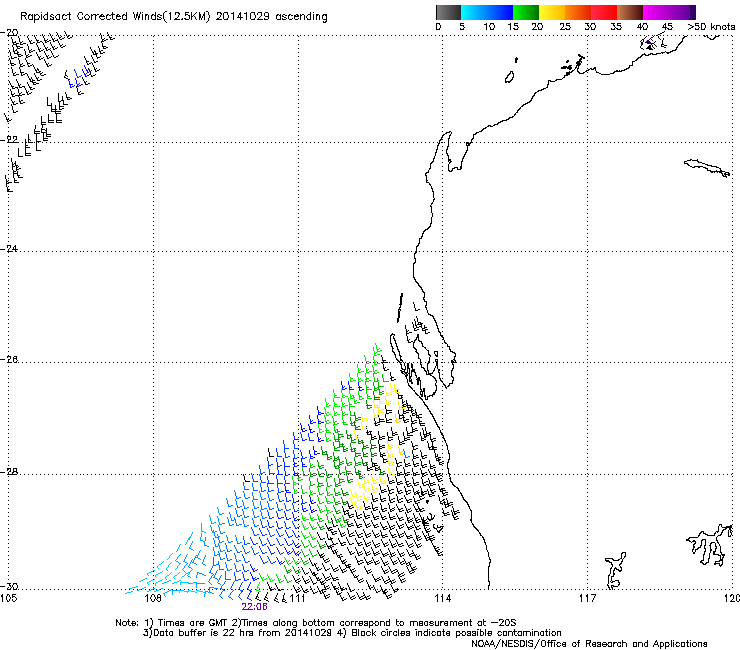The height and width of the screenshot is (650, 740).
Task: Choose the magenta 40–45 knots legend swatch
Action: 656,12
